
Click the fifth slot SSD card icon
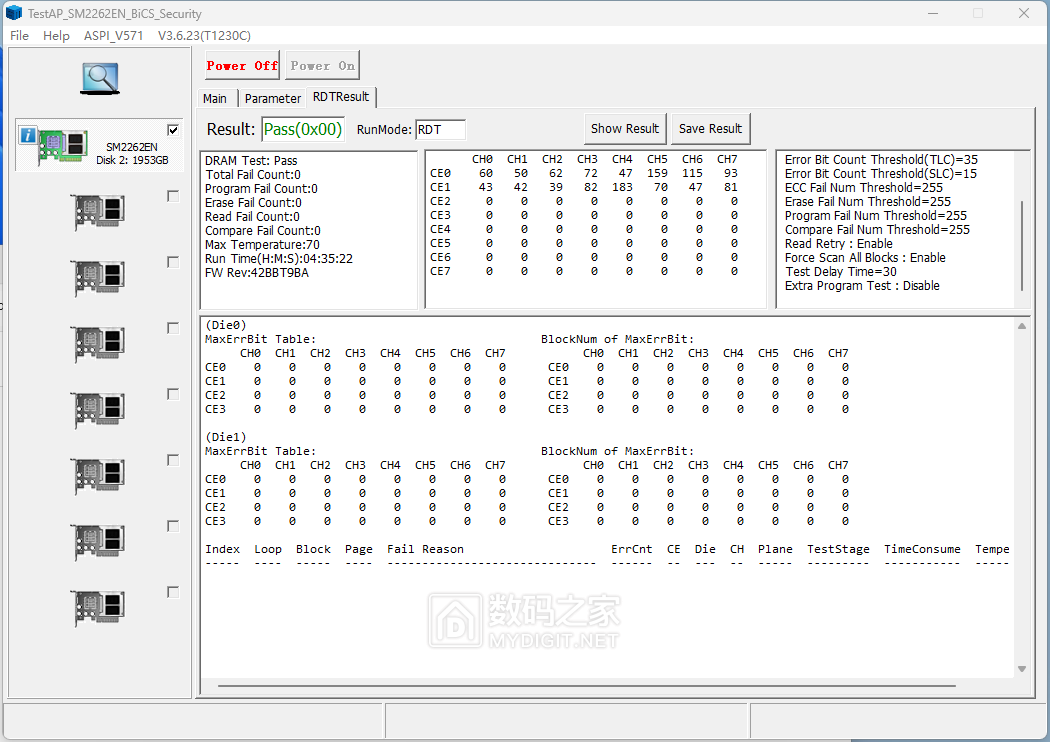pos(98,410)
